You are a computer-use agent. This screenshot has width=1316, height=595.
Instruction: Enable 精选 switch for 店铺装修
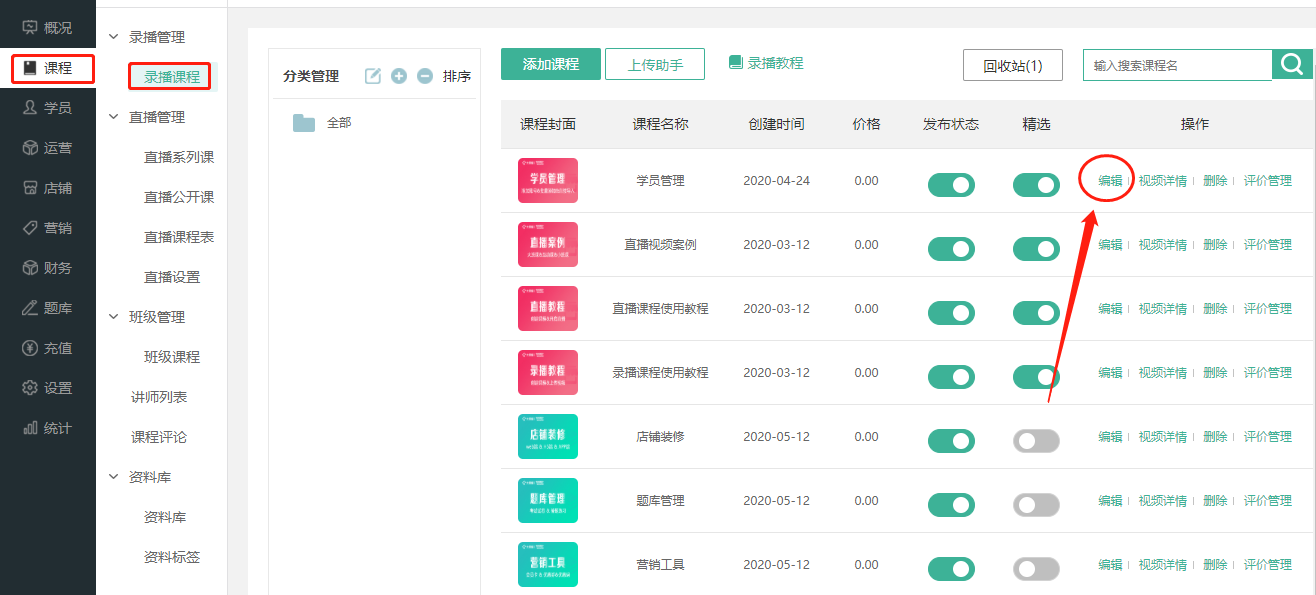pos(1036,441)
